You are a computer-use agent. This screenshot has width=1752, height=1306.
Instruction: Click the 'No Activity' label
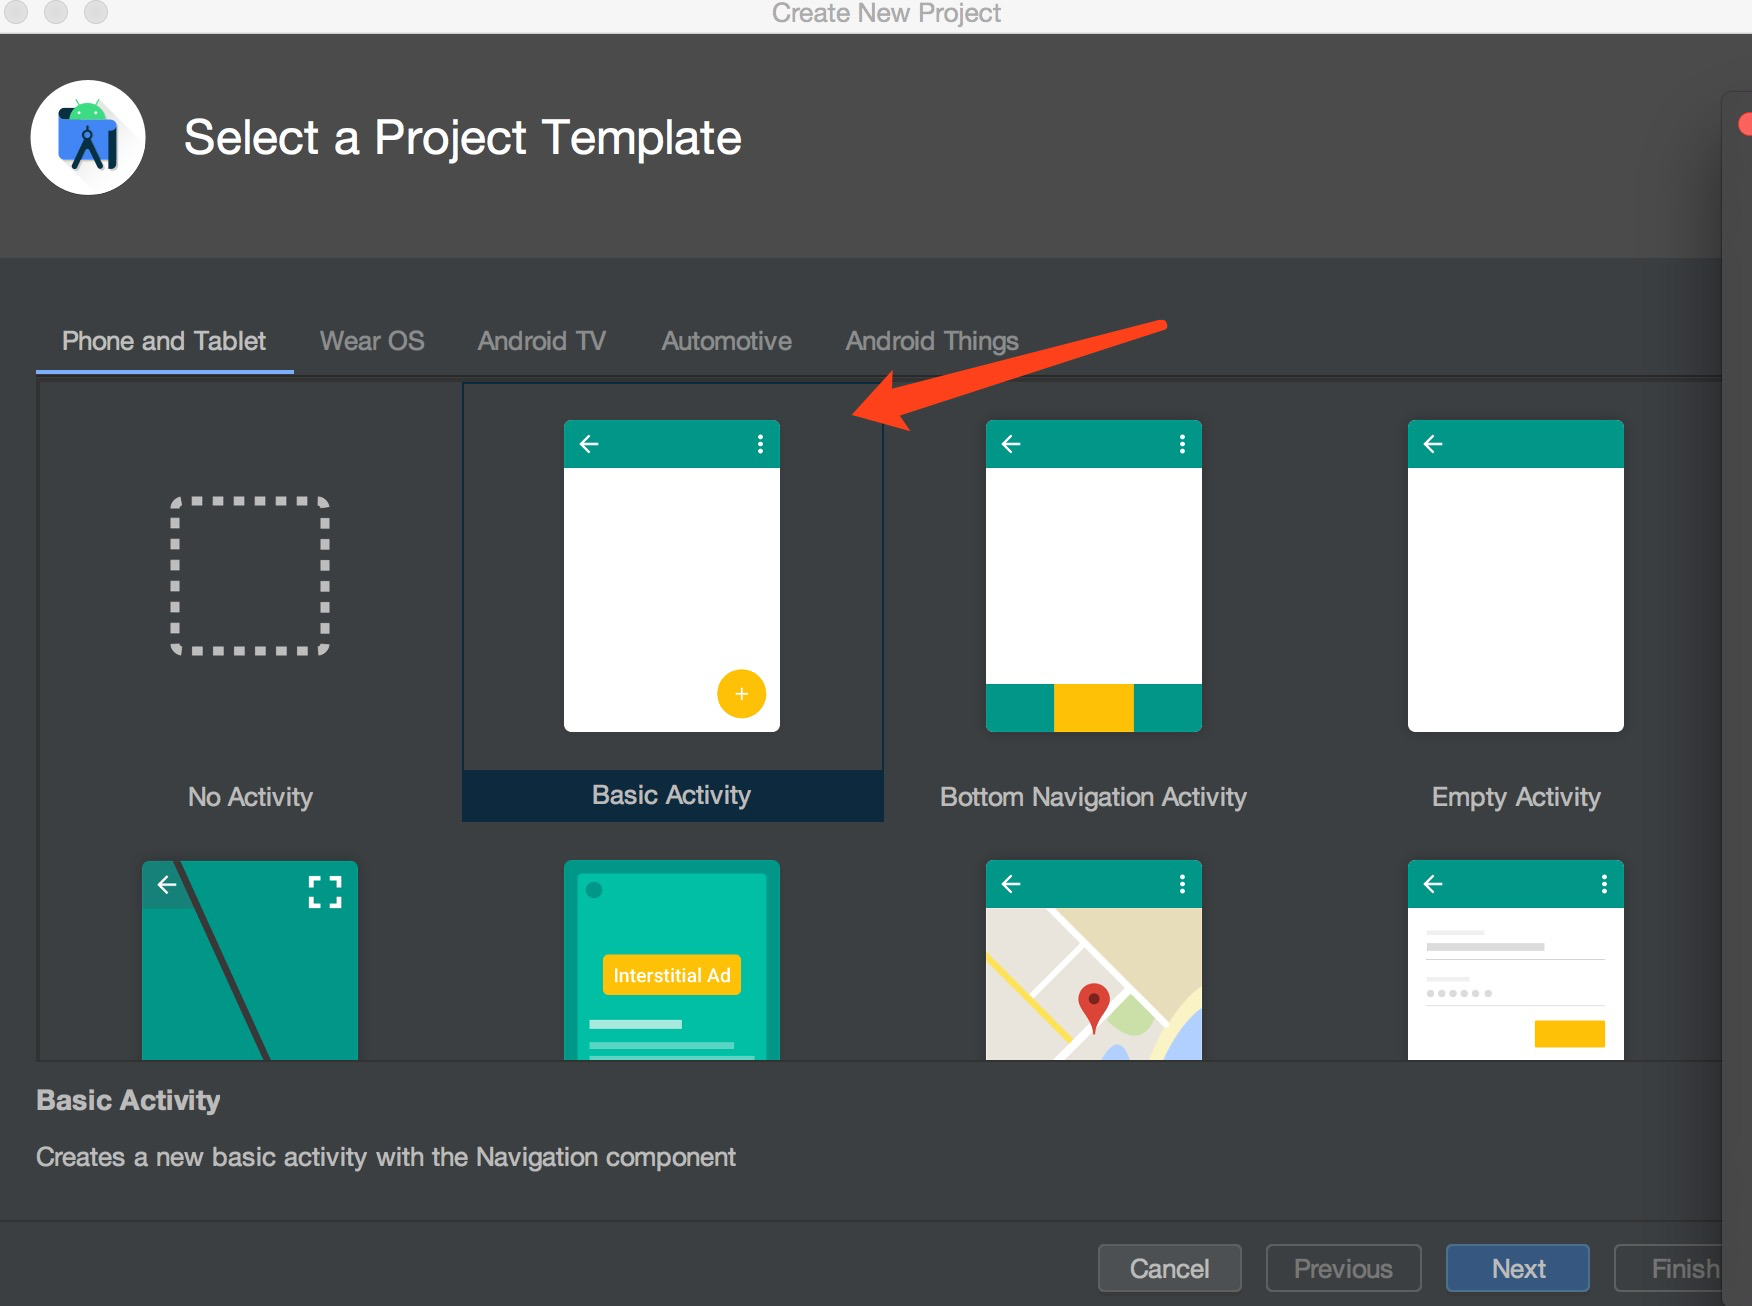(250, 797)
